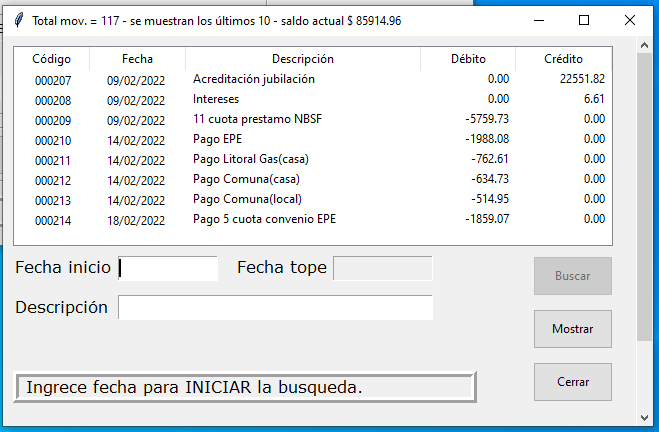Click debit value -514.95
This screenshot has height=432, width=659.
click(490, 199)
